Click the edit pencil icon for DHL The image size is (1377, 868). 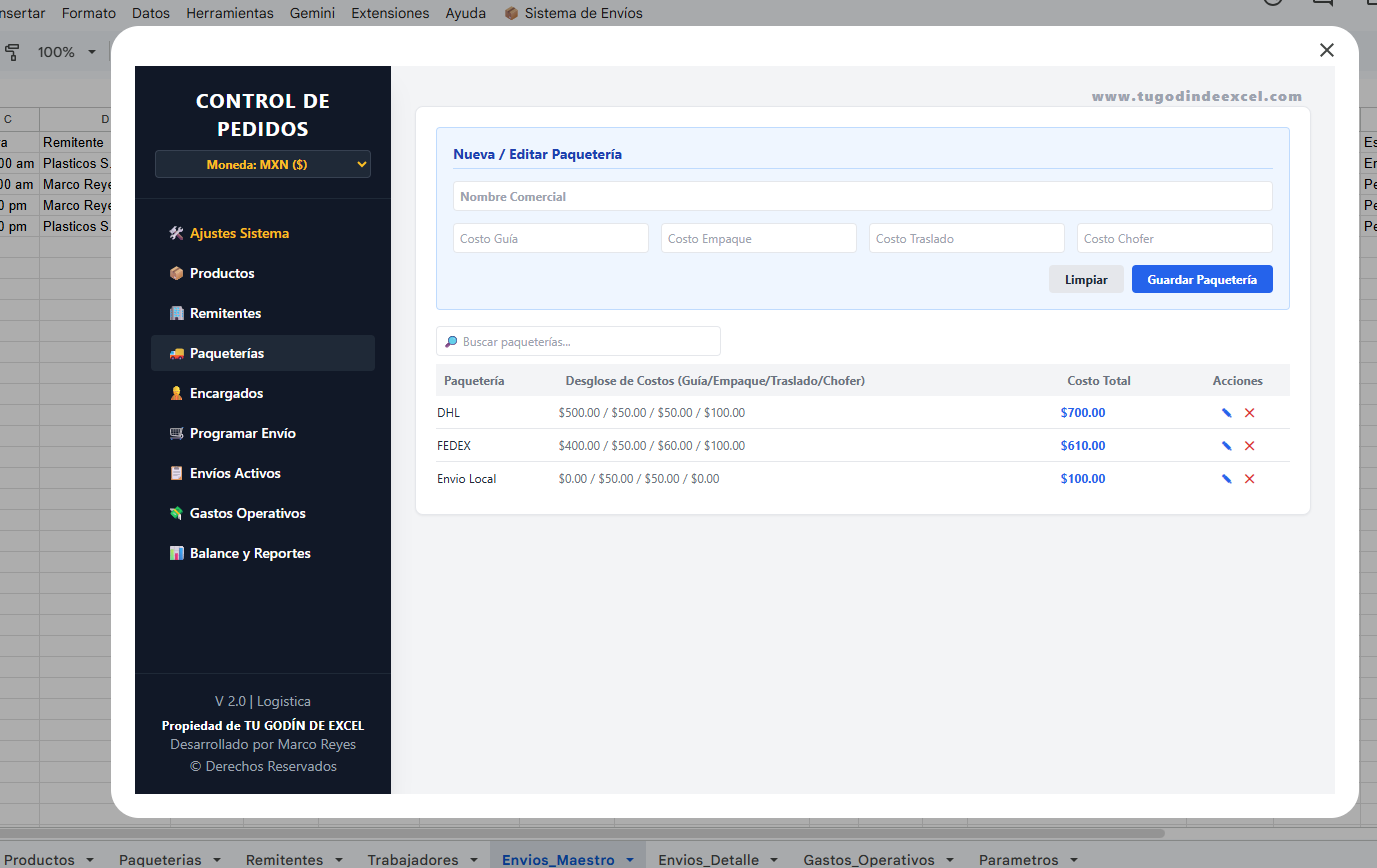[x=1226, y=413]
